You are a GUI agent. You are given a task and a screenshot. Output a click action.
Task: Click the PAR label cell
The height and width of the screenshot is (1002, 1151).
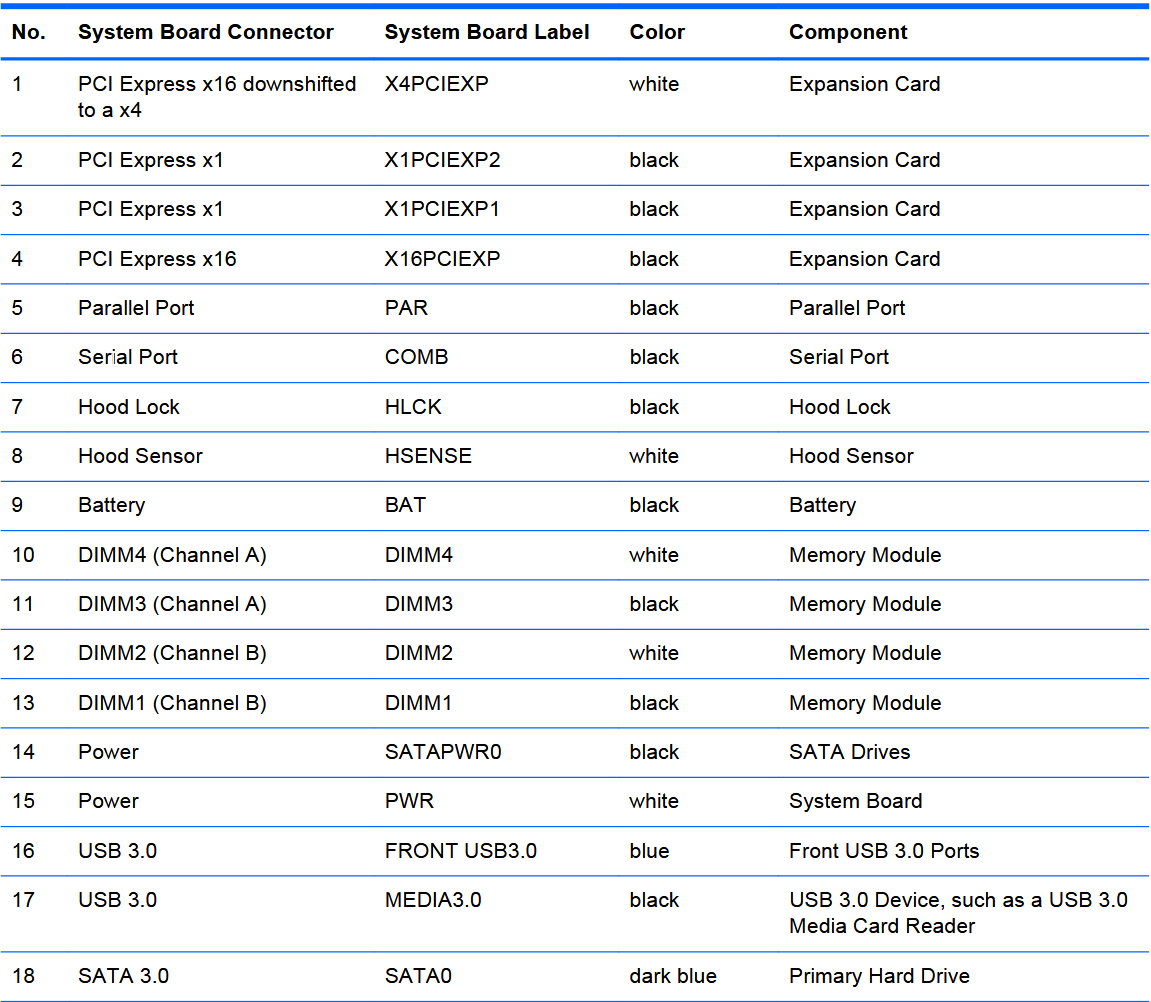click(406, 308)
